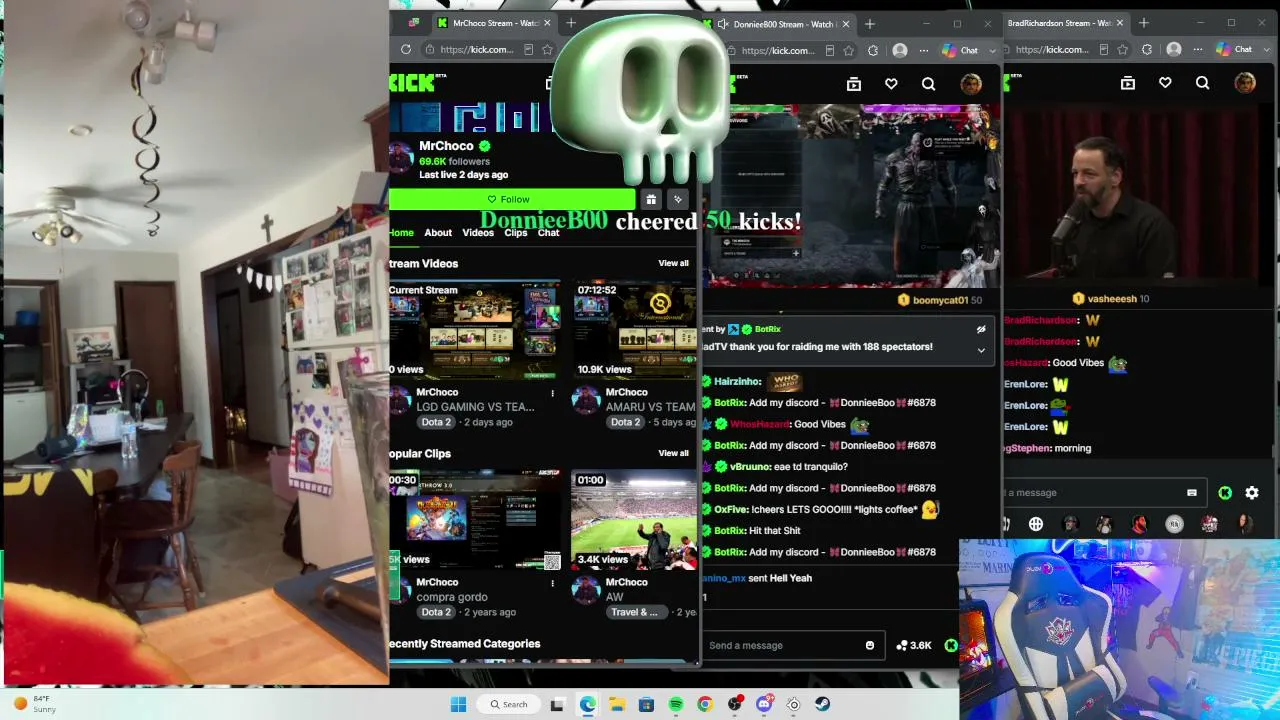Open the browse icon in DonnieeB00 Kick header

pyautogui.click(x=853, y=84)
